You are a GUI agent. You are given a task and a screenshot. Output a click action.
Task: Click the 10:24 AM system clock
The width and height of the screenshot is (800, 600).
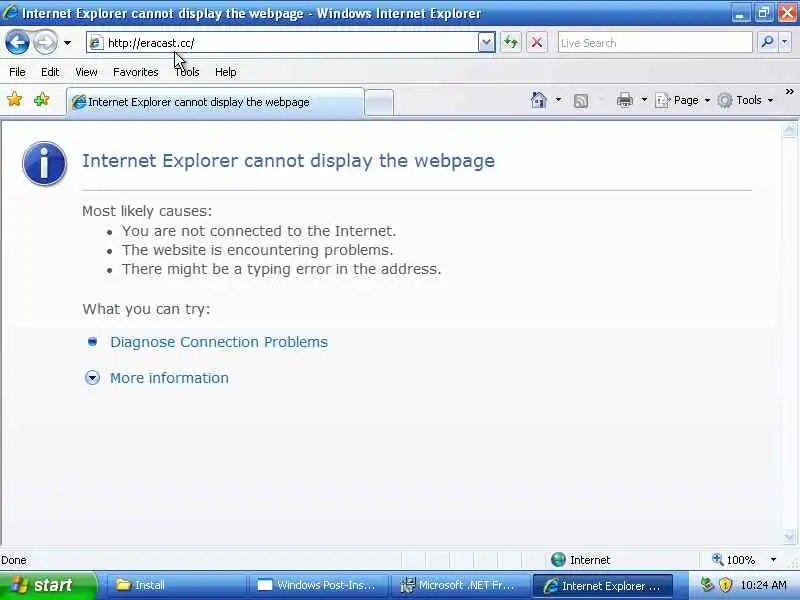pyautogui.click(x=764, y=585)
